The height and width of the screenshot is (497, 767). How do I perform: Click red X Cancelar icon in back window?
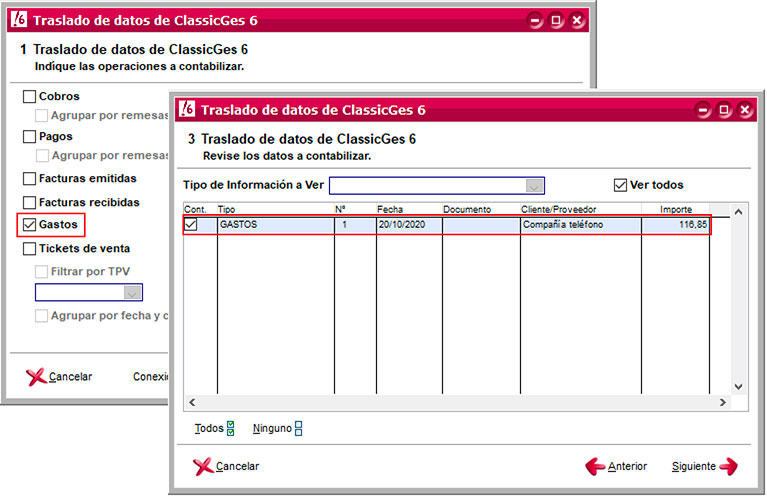[x=36, y=377]
